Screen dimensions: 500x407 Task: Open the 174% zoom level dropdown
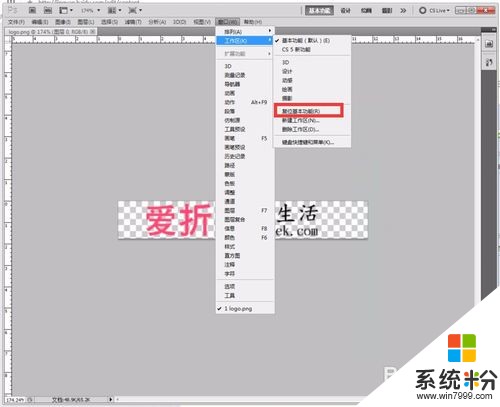point(90,10)
